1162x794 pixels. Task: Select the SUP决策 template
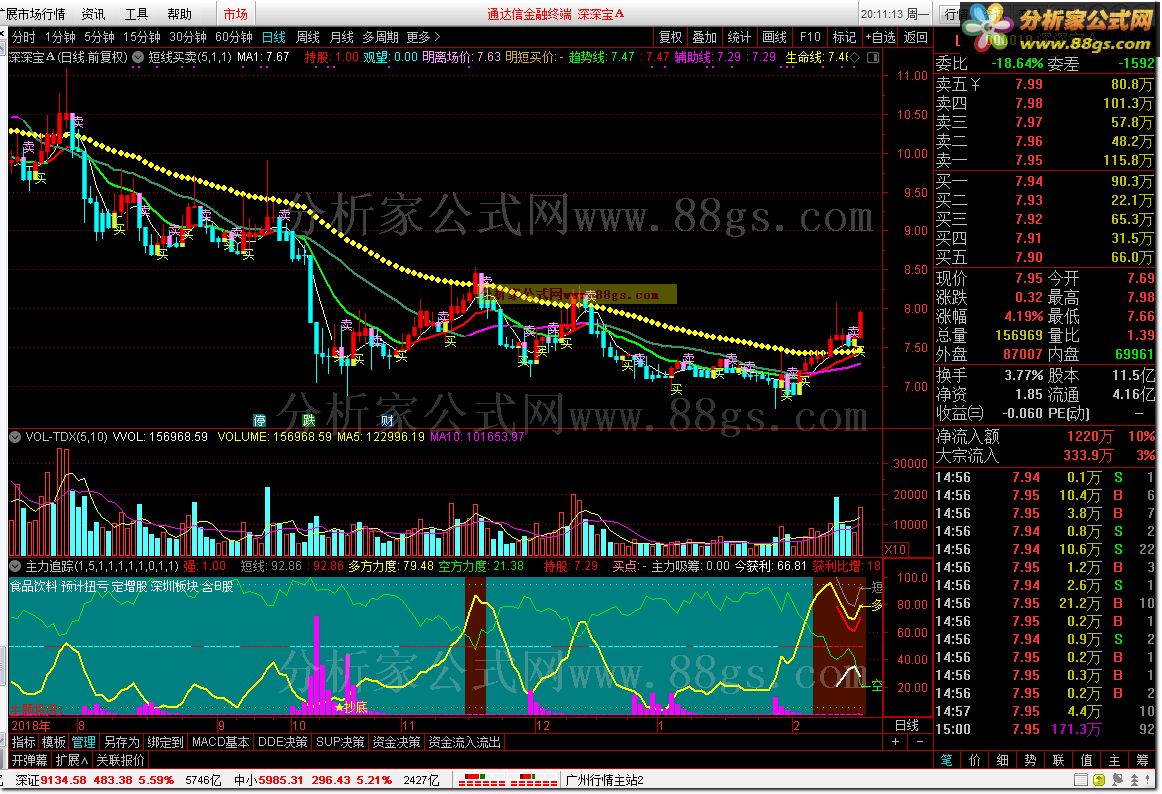340,742
